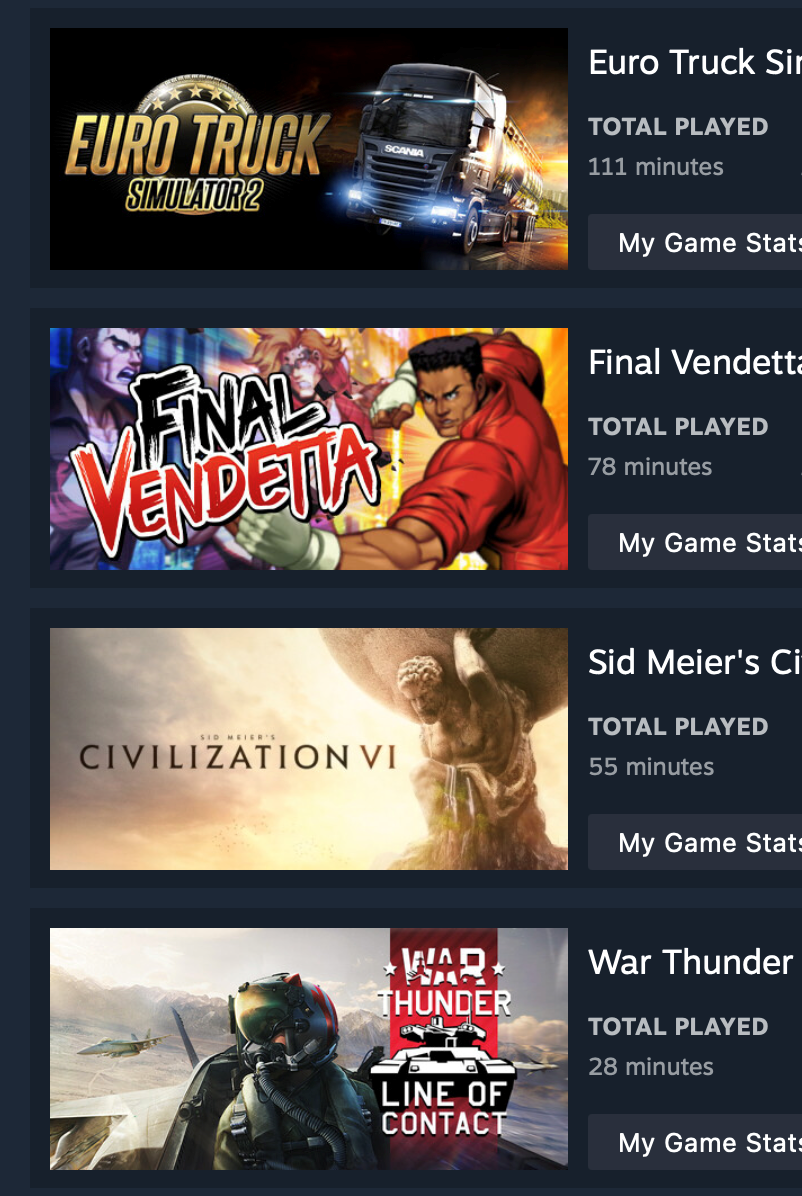Viewport: 802px width, 1196px height.
Task: Open the War Thunder Line of Contact banner
Action: point(308,1049)
